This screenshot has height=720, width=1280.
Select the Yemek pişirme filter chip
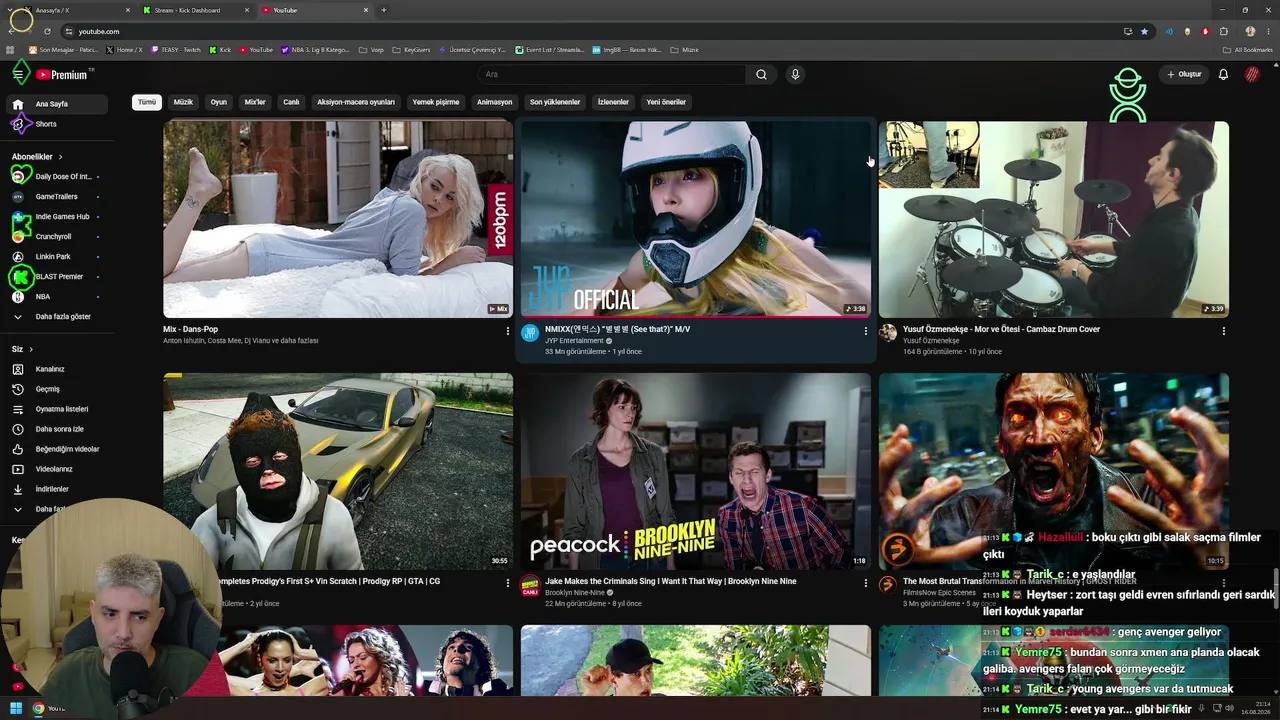pos(436,102)
